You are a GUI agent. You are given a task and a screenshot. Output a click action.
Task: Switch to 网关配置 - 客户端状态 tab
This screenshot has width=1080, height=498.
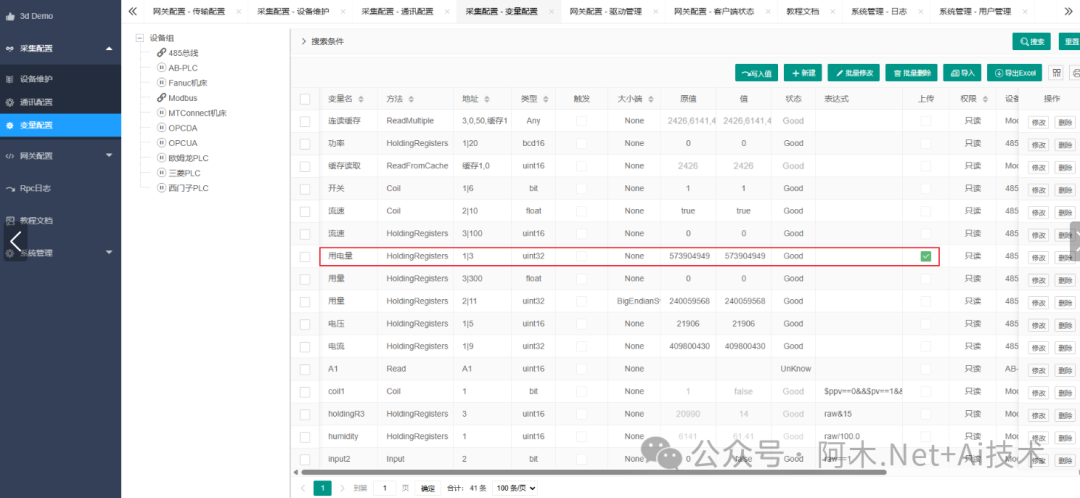tap(714, 12)
